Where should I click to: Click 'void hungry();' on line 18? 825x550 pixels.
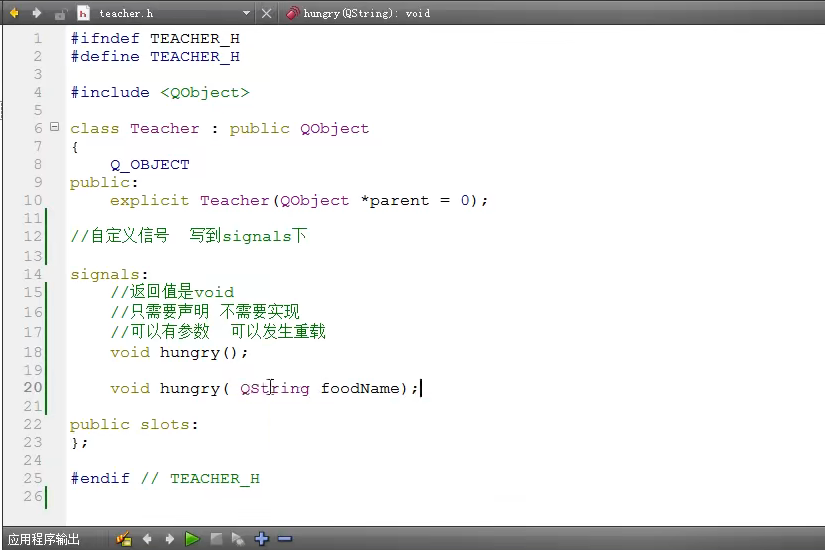tap(179, 353)
